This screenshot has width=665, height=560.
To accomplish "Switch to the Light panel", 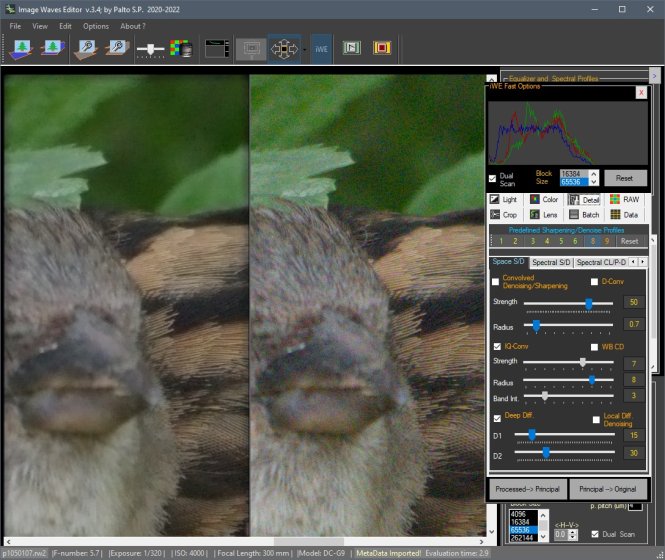I will pos(504,199).
